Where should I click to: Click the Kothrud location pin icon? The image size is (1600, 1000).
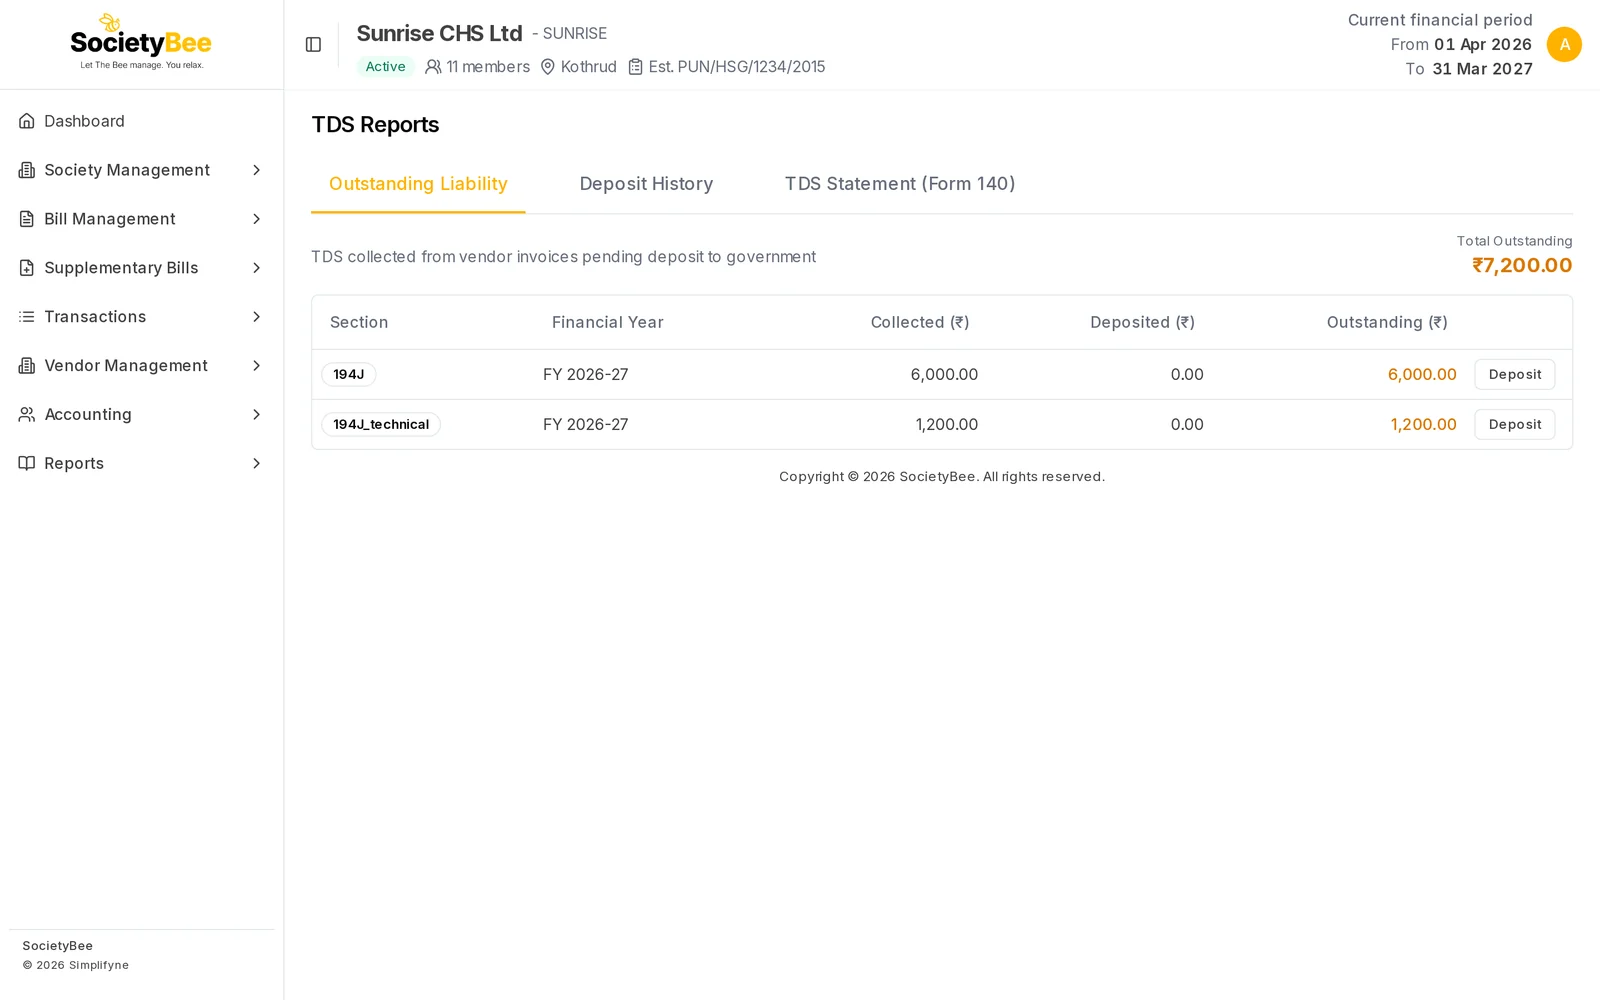[x=548, y=67]
